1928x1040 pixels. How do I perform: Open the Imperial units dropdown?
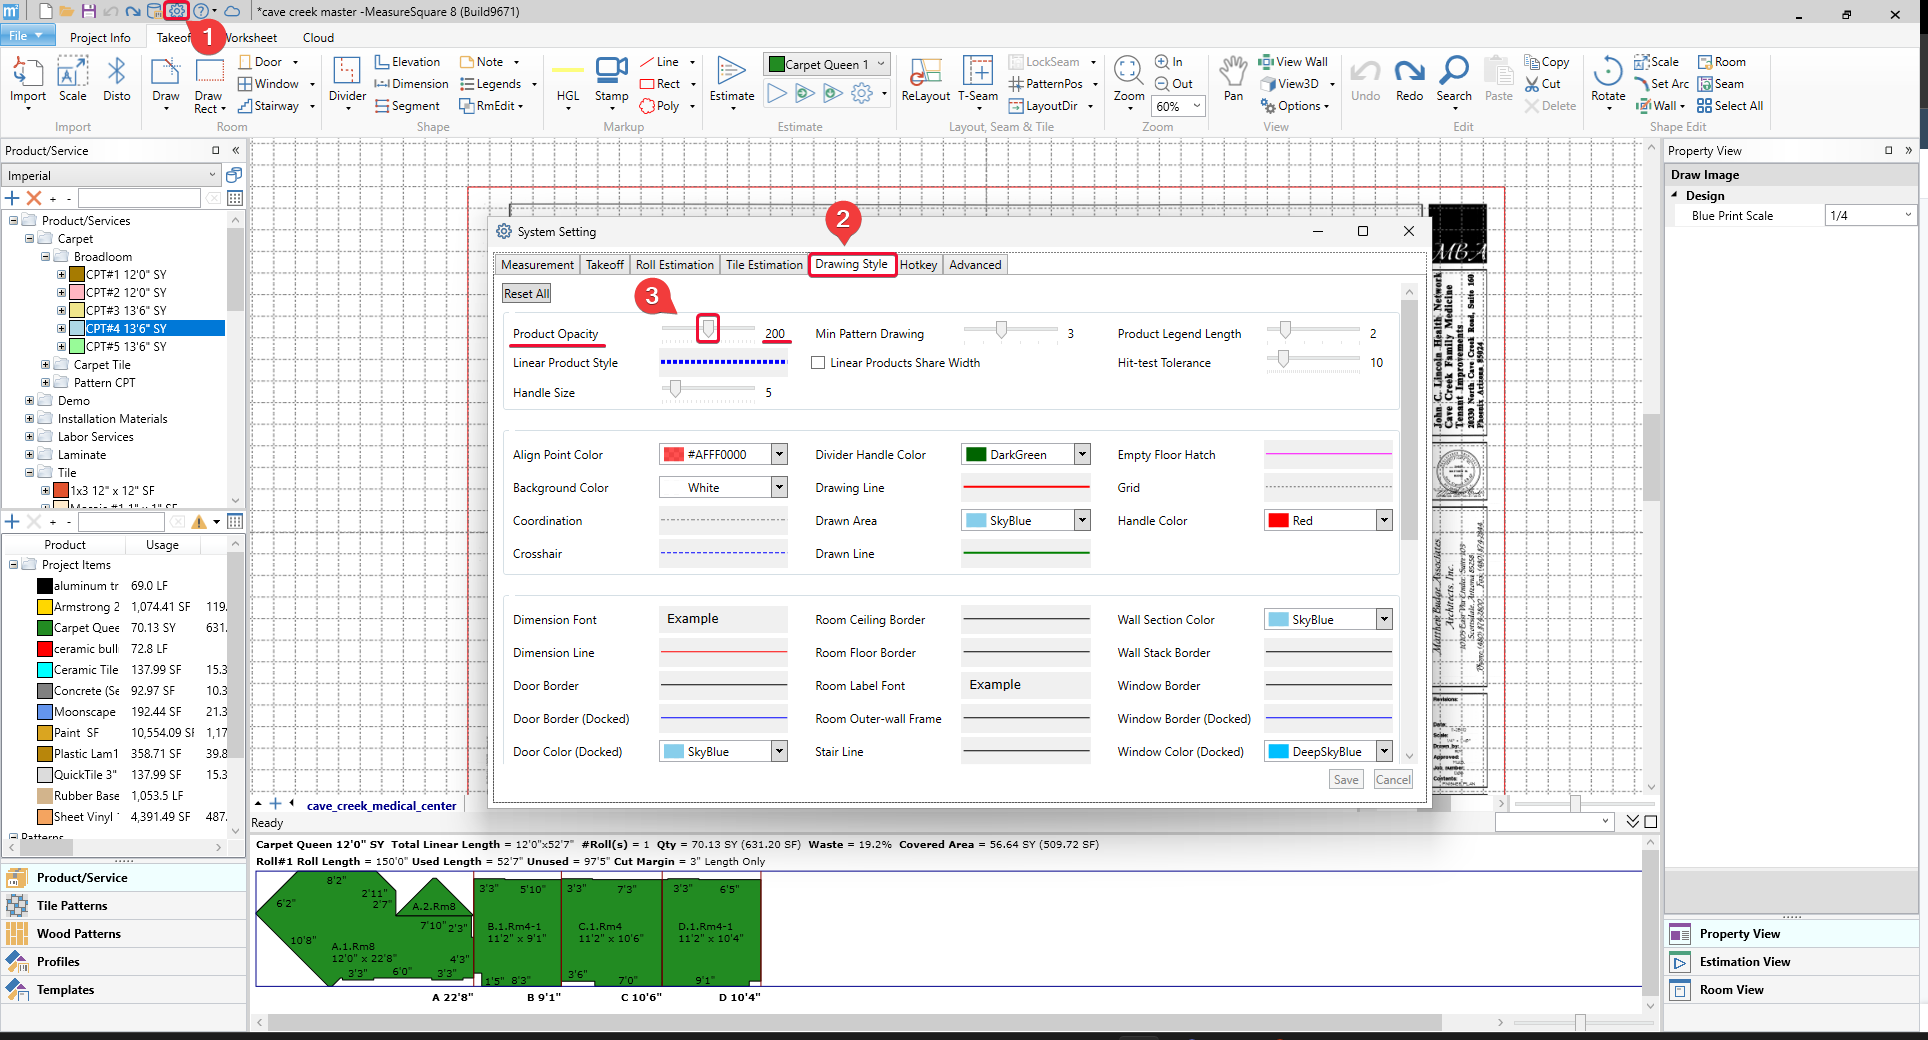point(212,175)
